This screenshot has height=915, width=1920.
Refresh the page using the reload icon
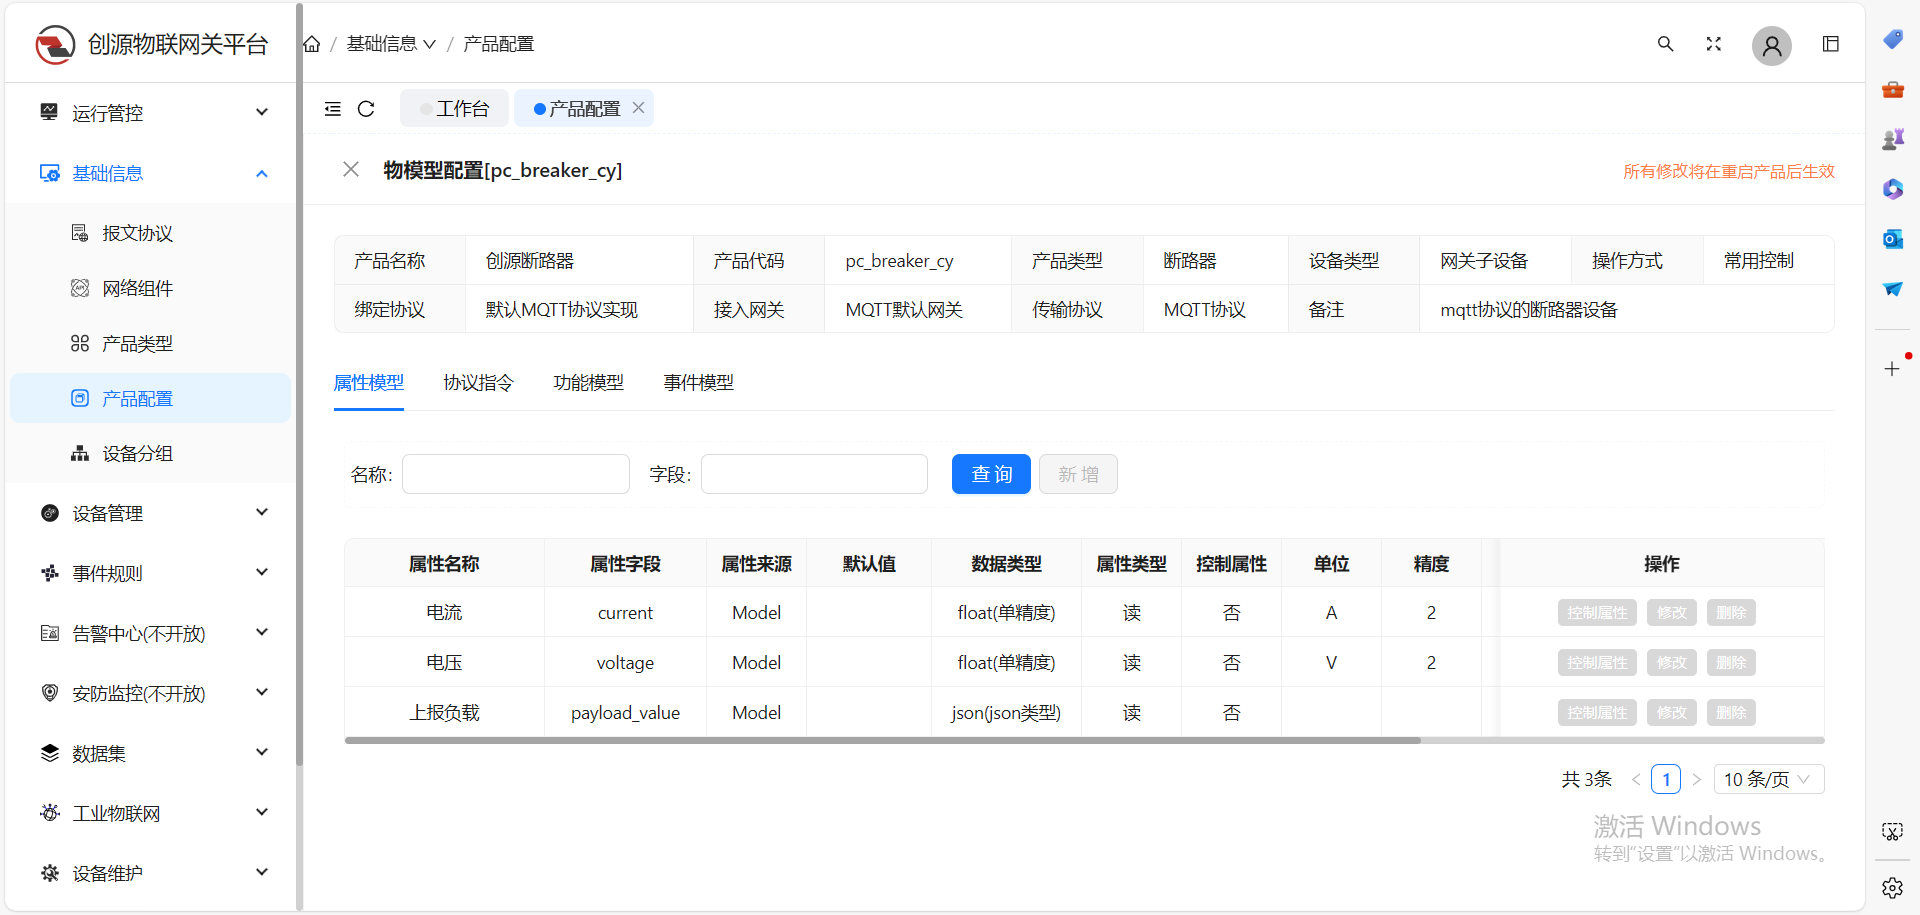366,109
